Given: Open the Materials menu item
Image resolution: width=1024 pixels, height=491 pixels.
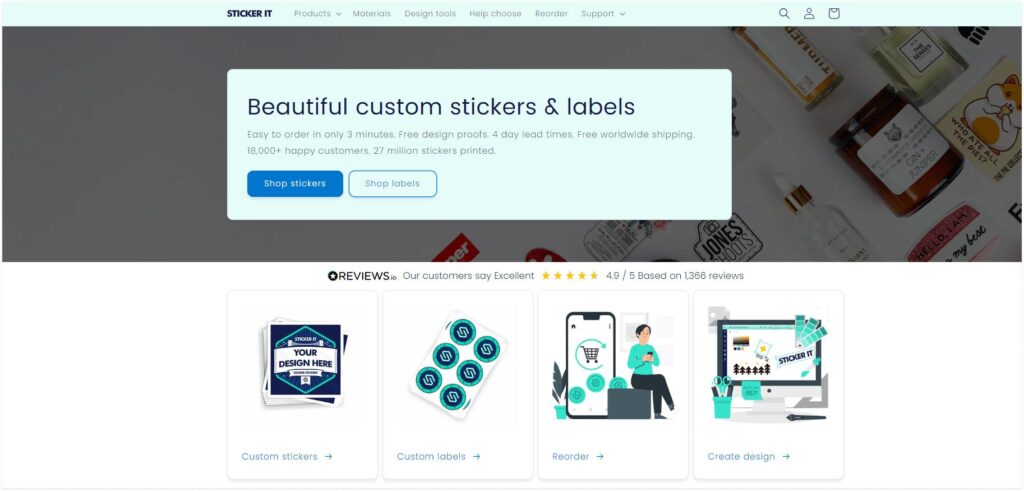Looking at the screenshot, I should (x=372, y=13).
